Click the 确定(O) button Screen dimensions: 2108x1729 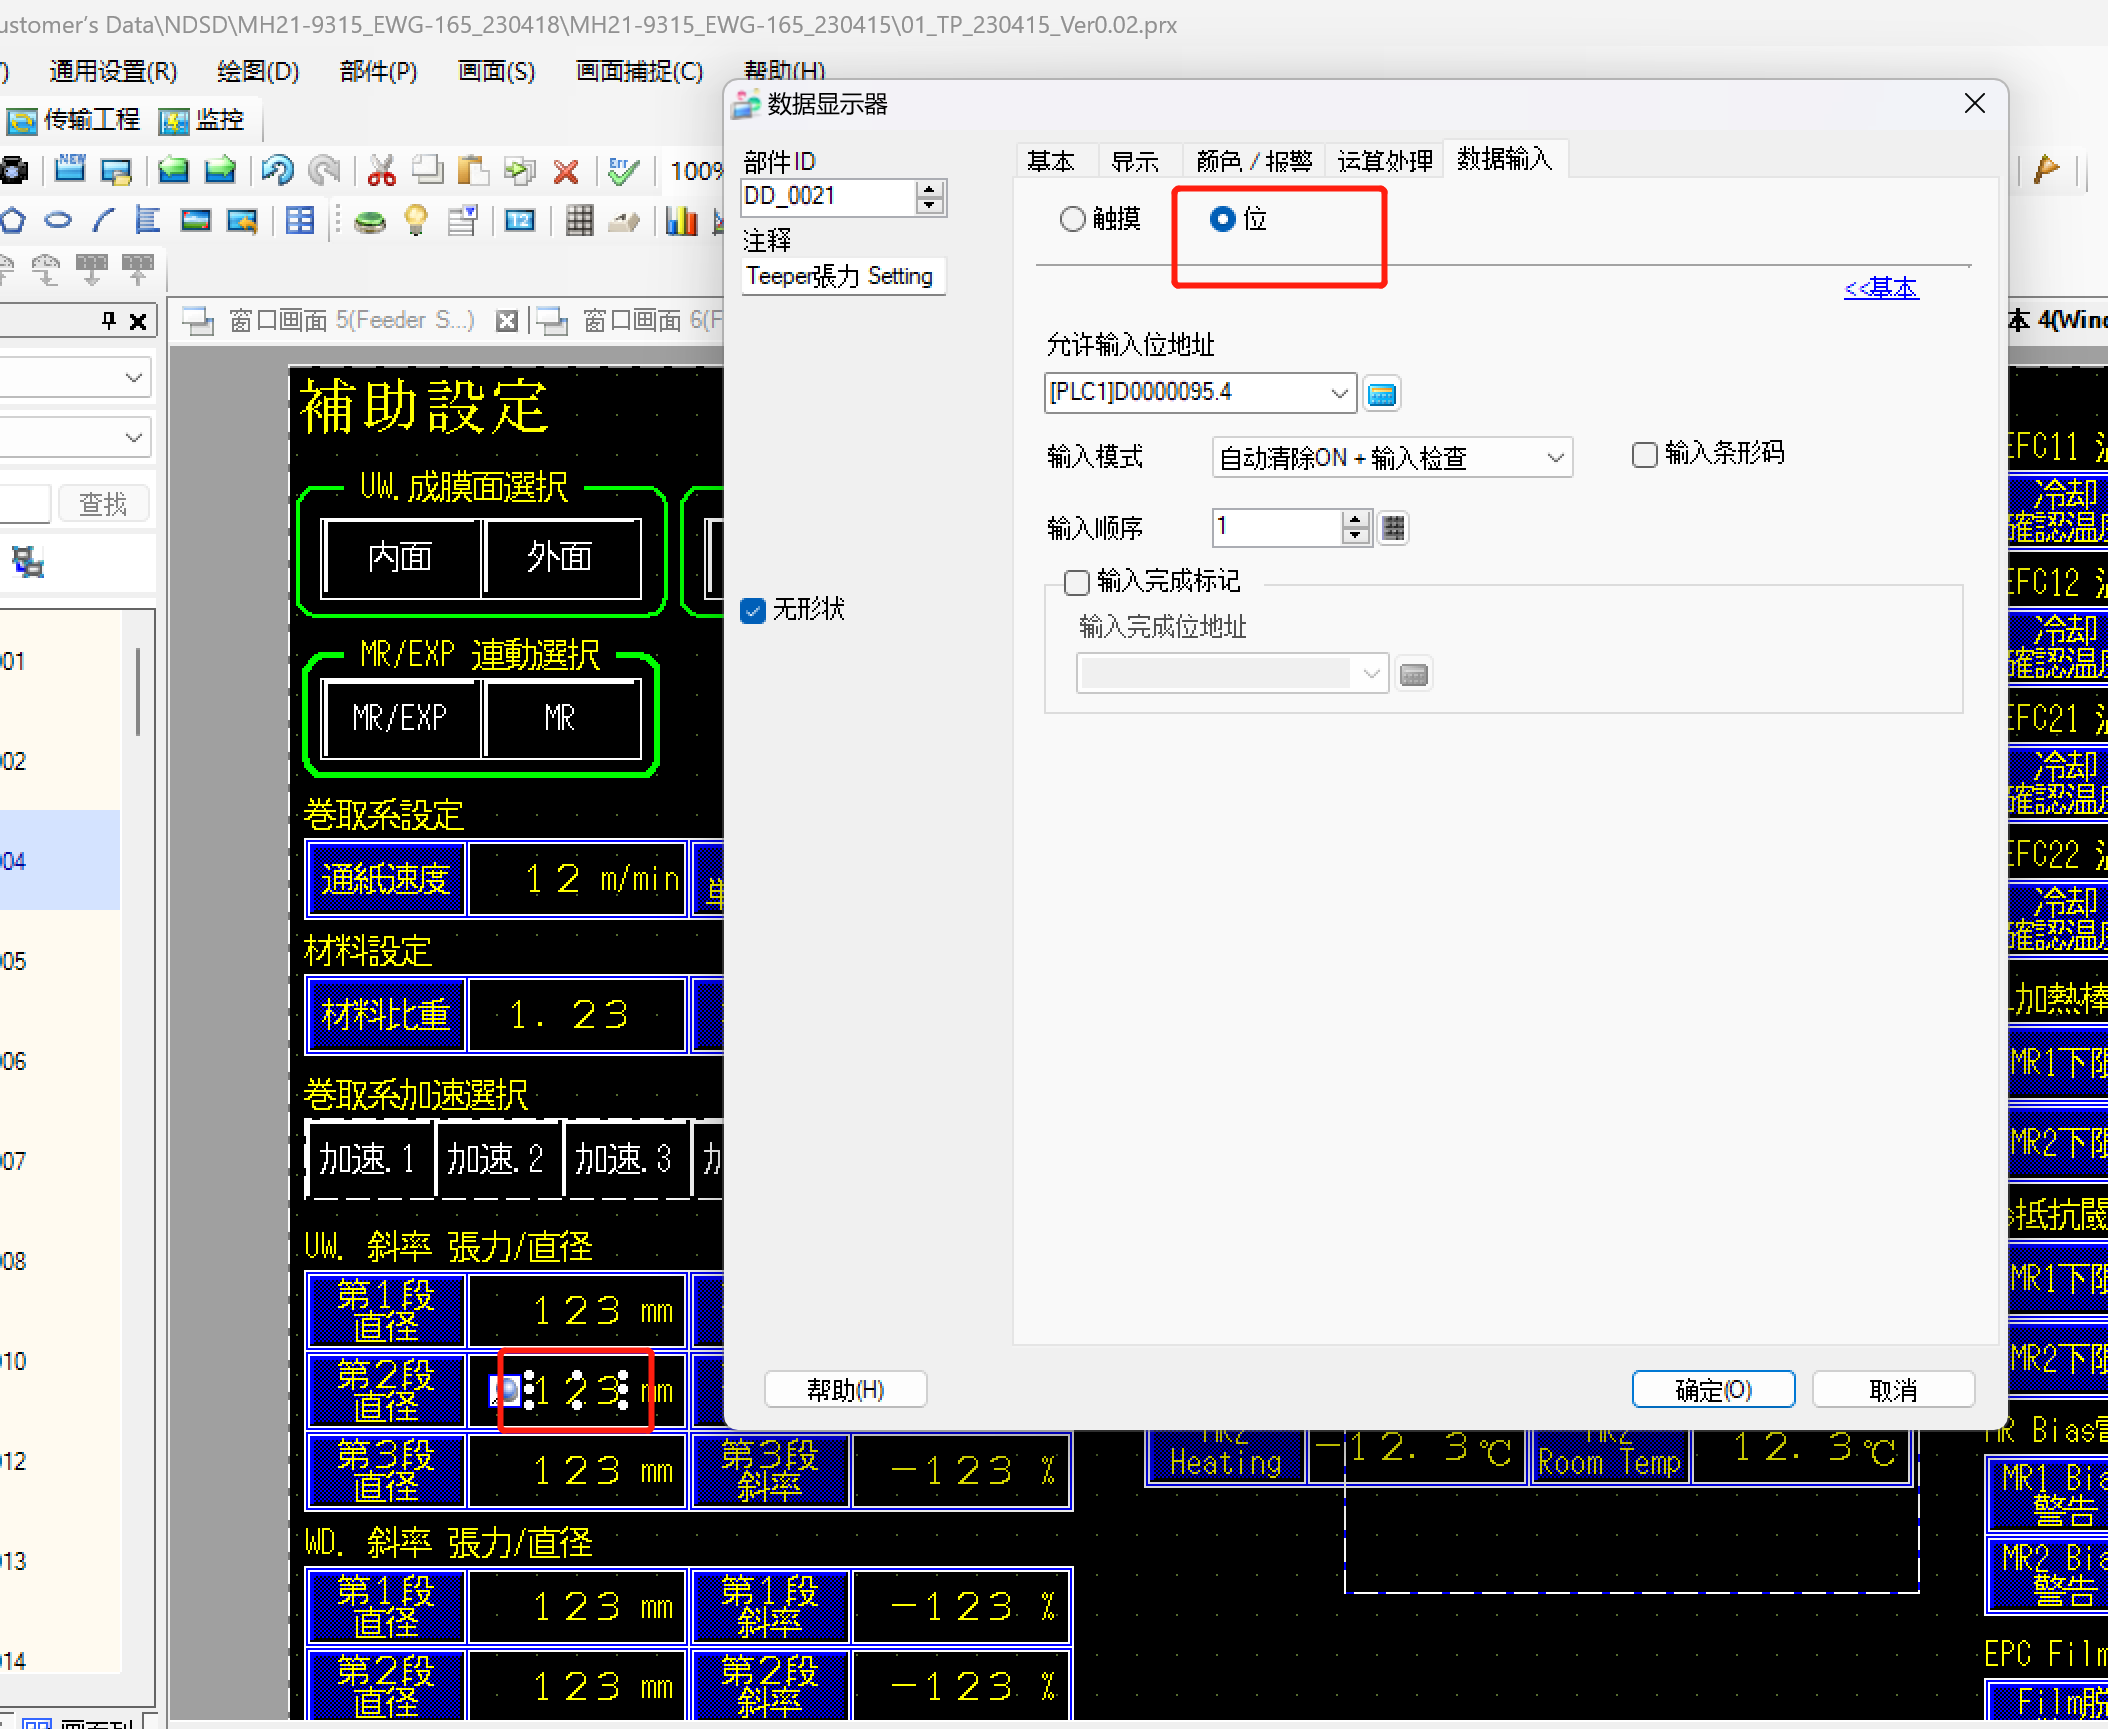[1712, 1389]
